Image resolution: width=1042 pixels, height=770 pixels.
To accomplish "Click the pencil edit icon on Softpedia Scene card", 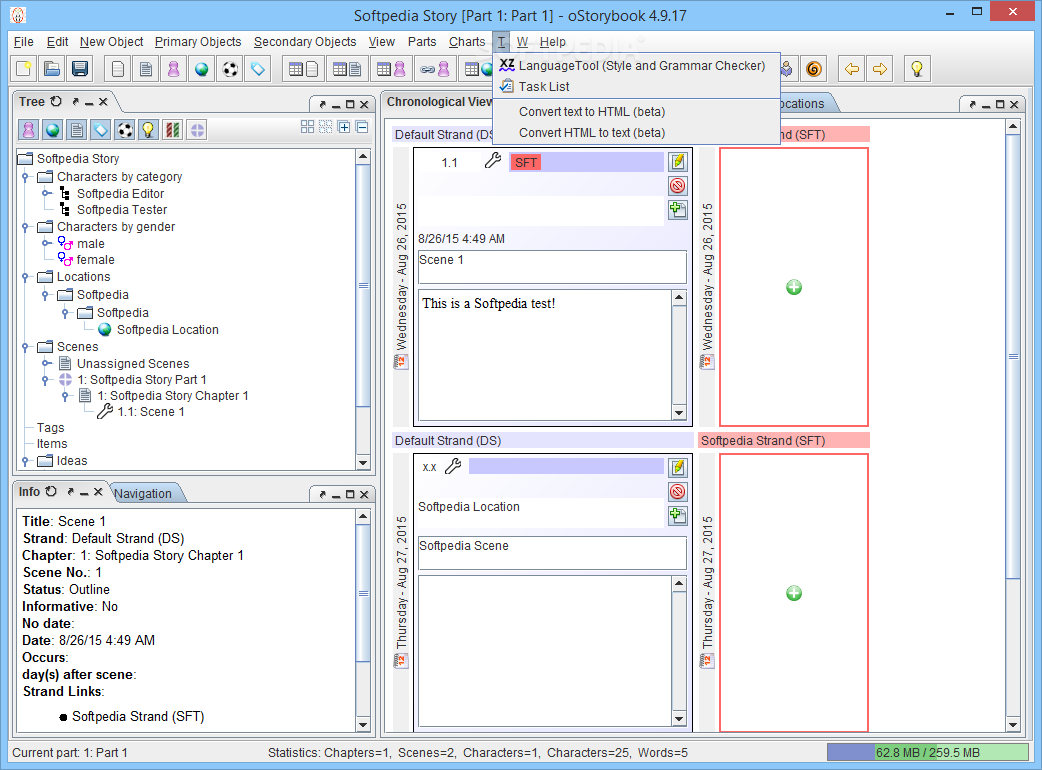I will click(x=678, y=467).
